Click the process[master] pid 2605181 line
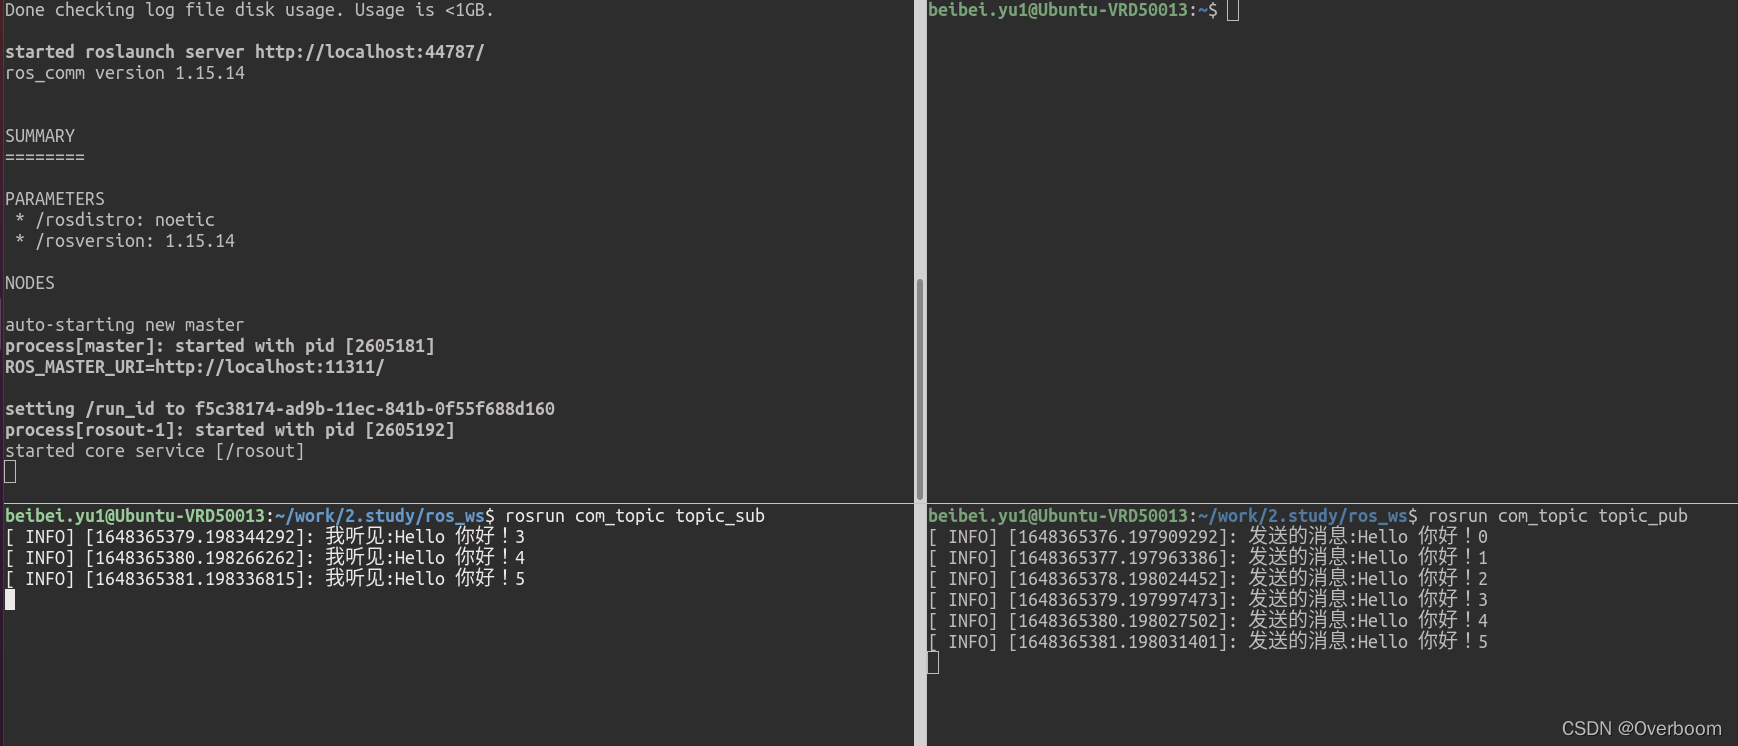Image resolution: width=1738 pixels, height=746 pixels. tap(220, 346)
